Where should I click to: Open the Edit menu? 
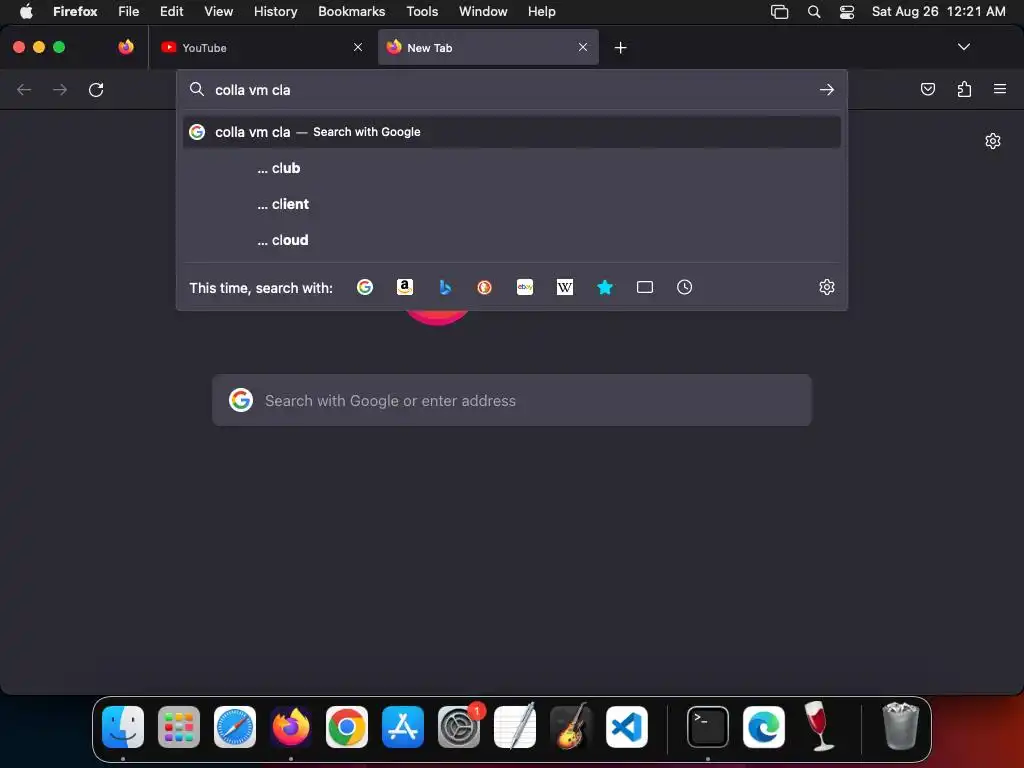click(x=172, y=11)
